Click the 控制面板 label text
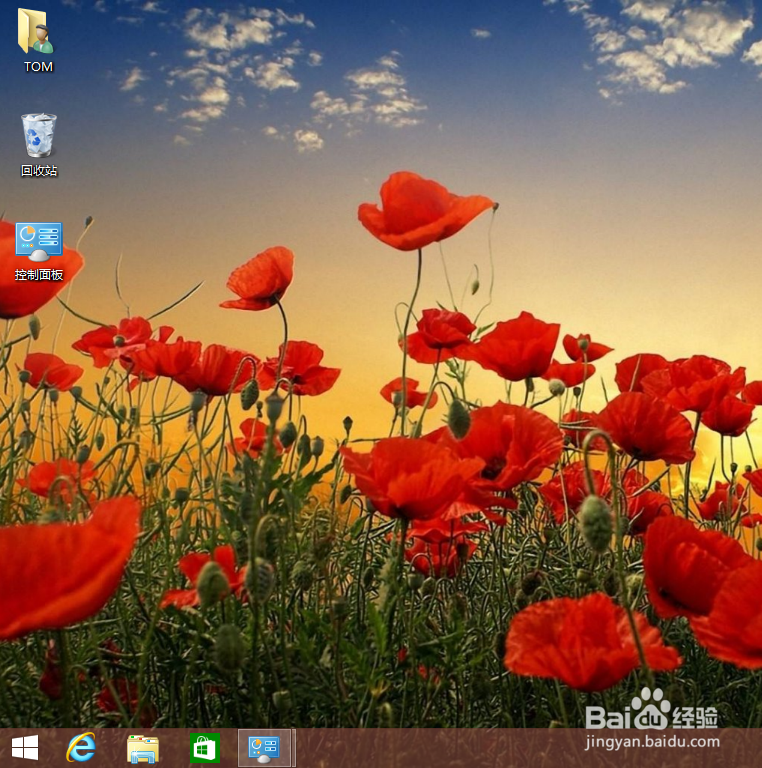The image size is (762, 768). (x=39, y=275)
